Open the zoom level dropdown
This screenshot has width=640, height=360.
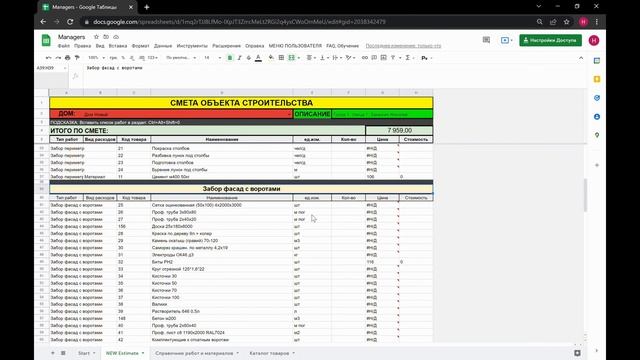tap(97, 58)
